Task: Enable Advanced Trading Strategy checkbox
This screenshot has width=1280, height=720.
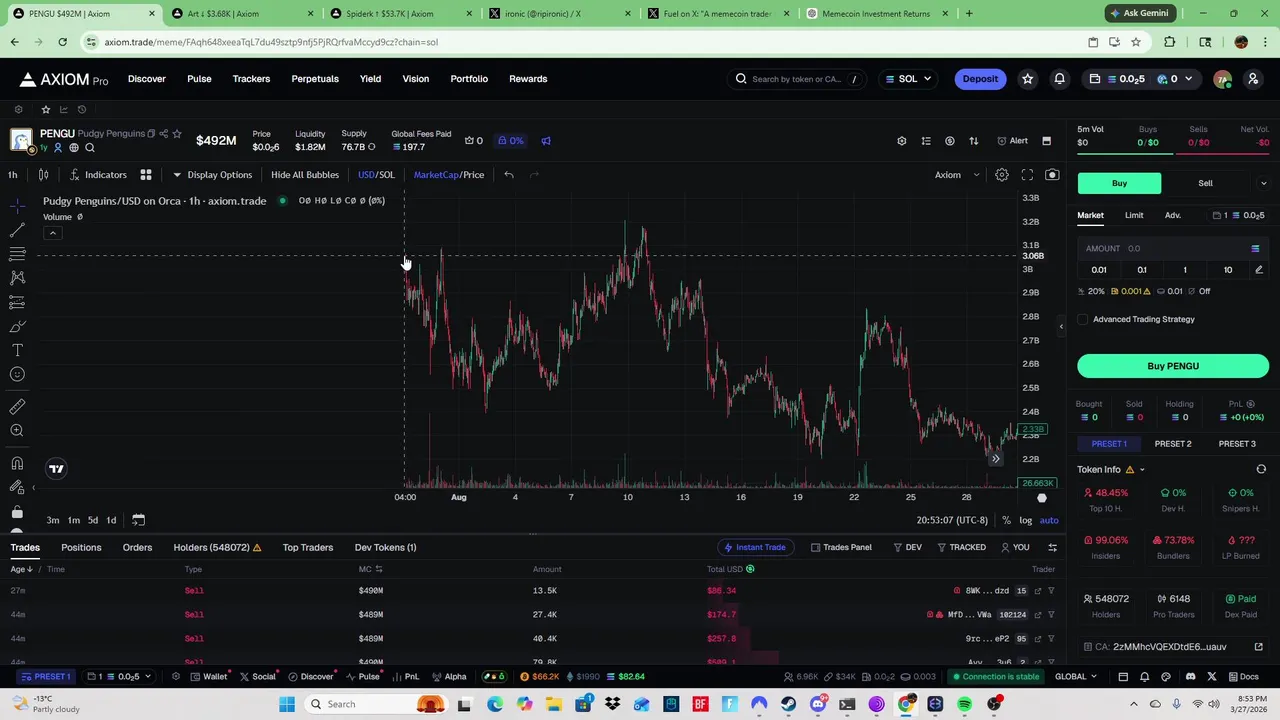Action: [1083, 320]
